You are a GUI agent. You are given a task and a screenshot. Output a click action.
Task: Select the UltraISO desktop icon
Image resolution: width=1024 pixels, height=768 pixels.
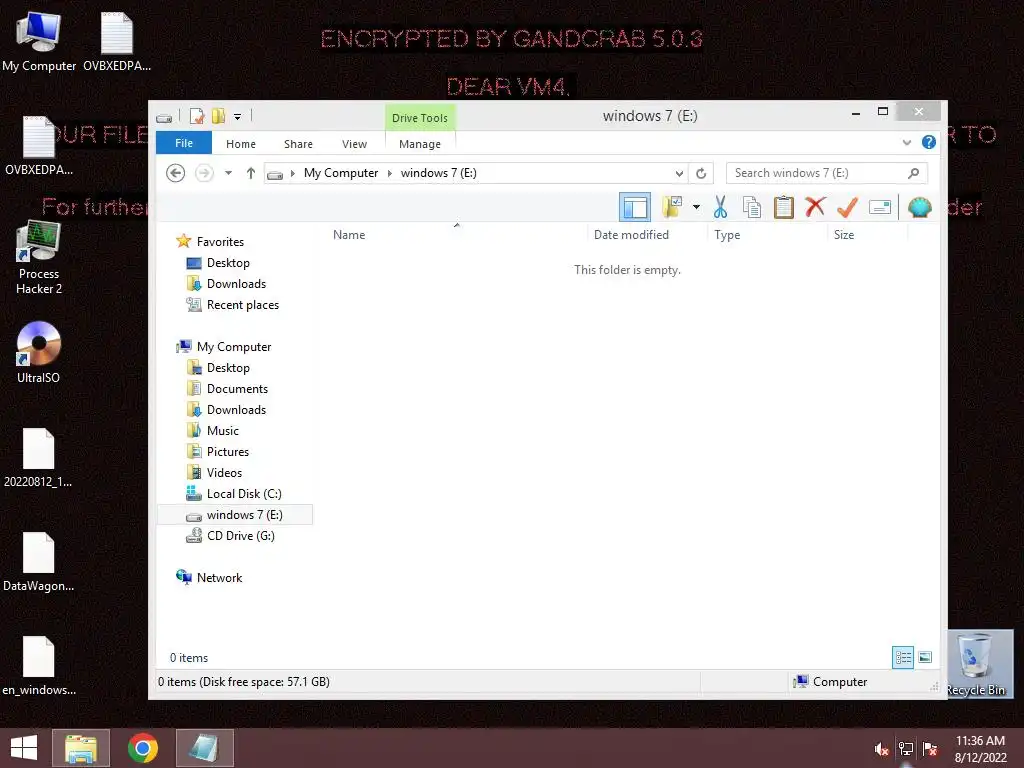39,353
